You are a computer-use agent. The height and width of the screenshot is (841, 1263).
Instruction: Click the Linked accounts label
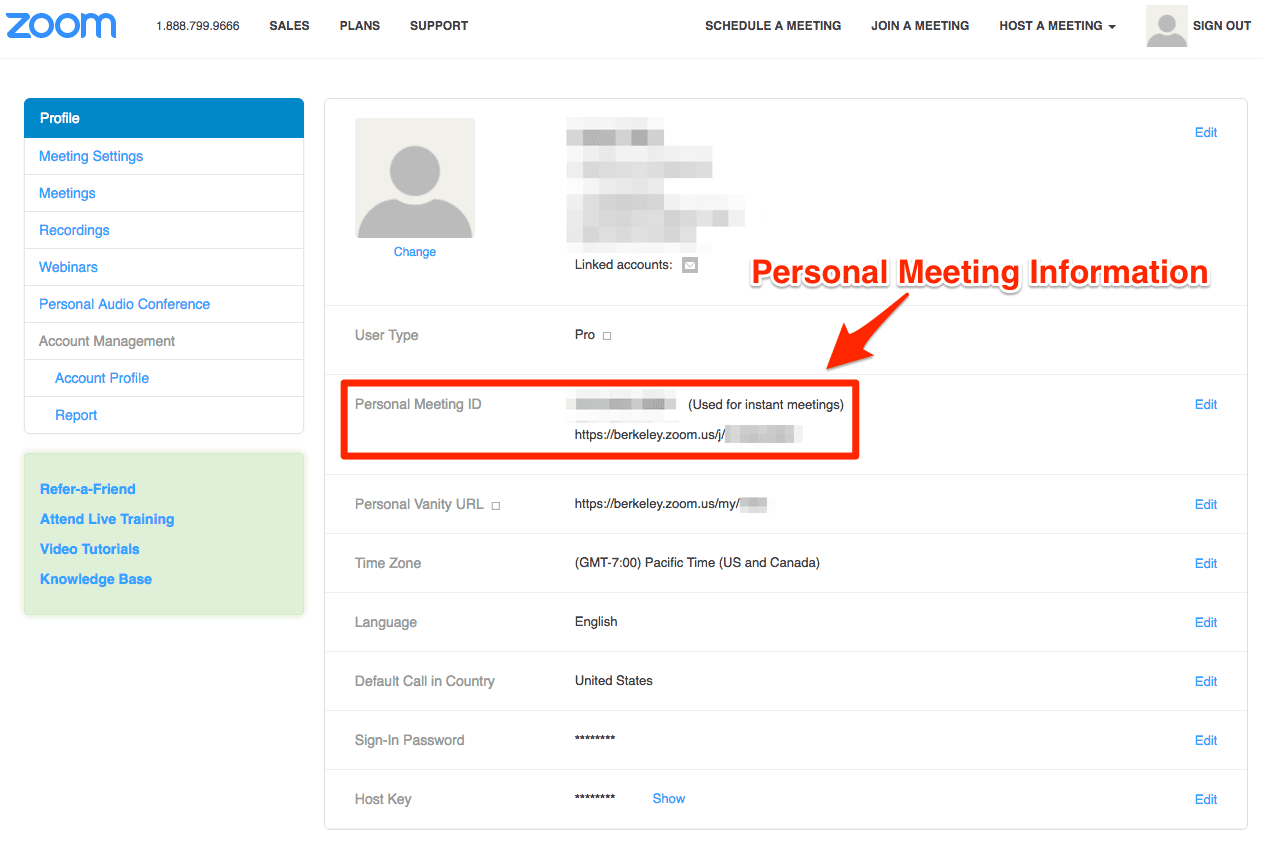pyautogui.click(x=624, y=265)
